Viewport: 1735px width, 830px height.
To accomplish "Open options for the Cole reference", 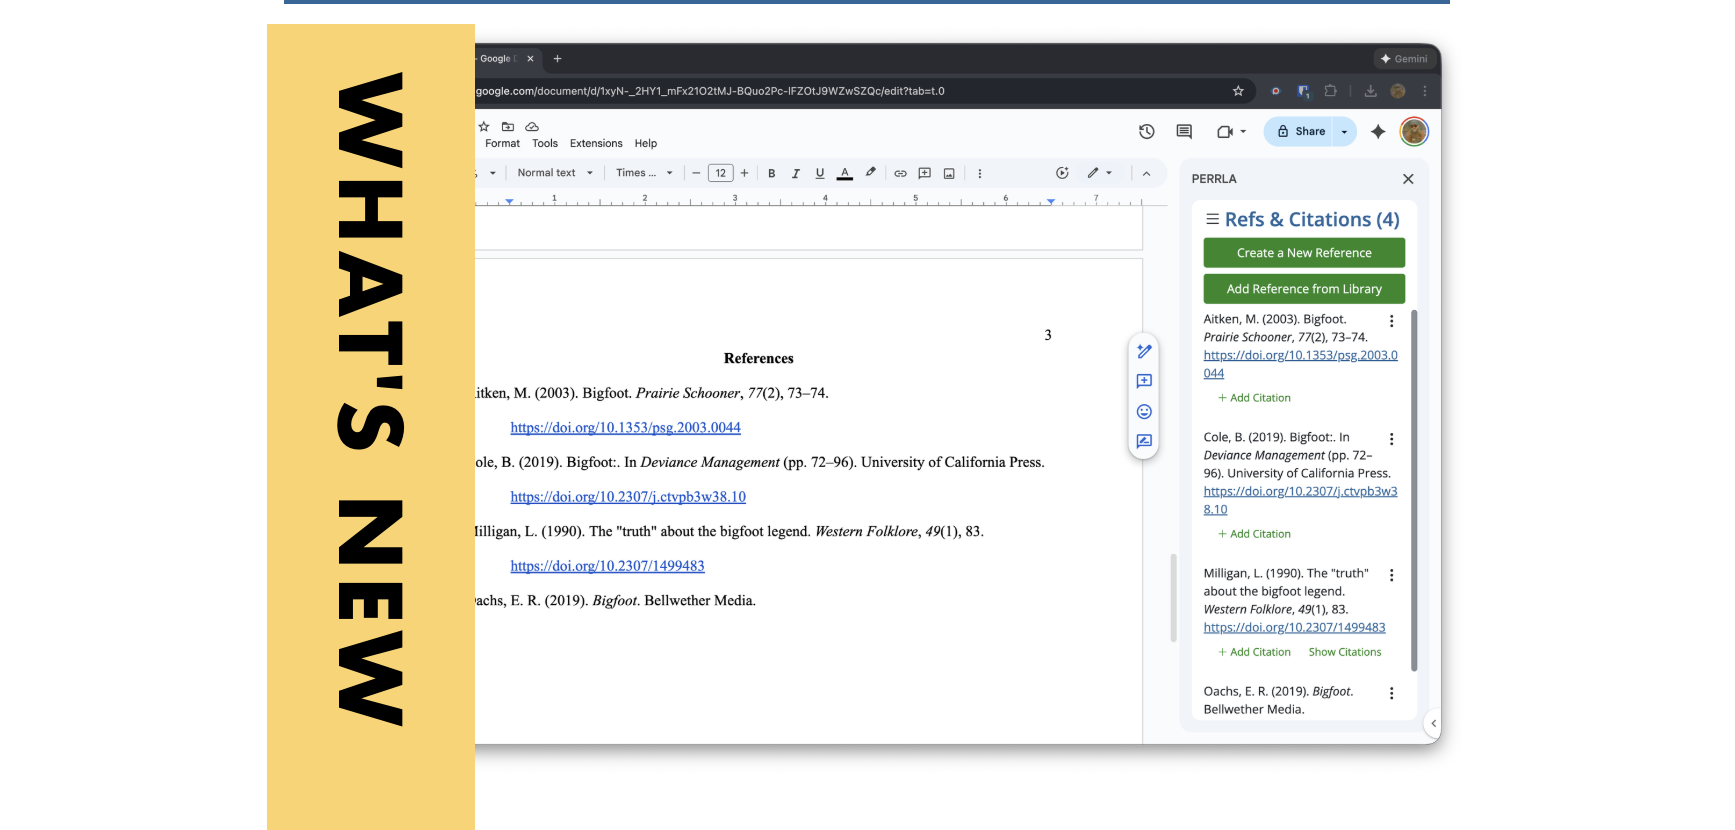I will (1391, 439).
